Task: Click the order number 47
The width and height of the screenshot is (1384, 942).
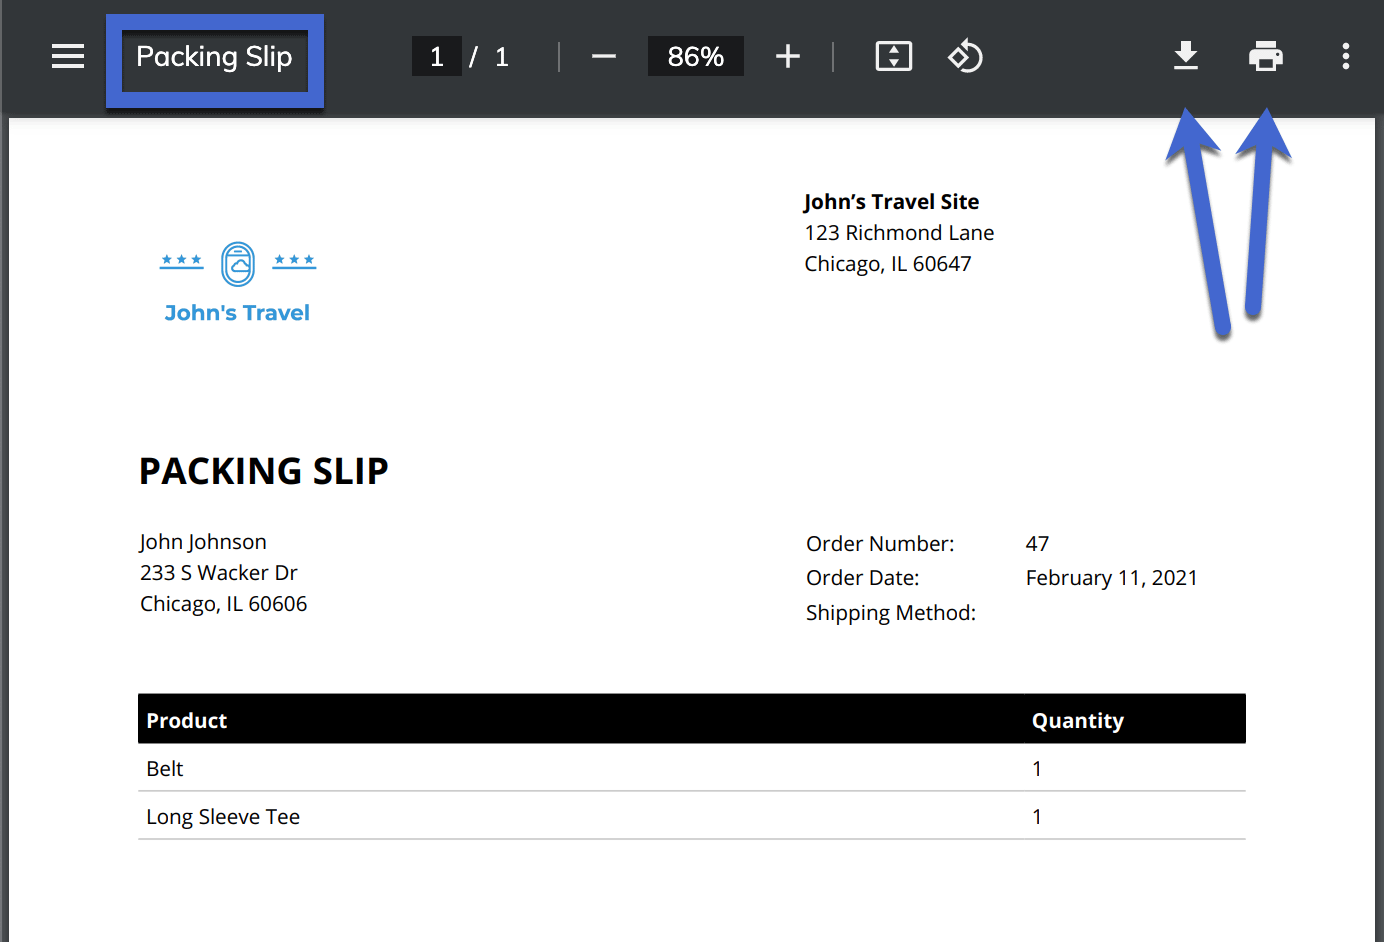Action: pyautogui.click(x=1037, y=544)
